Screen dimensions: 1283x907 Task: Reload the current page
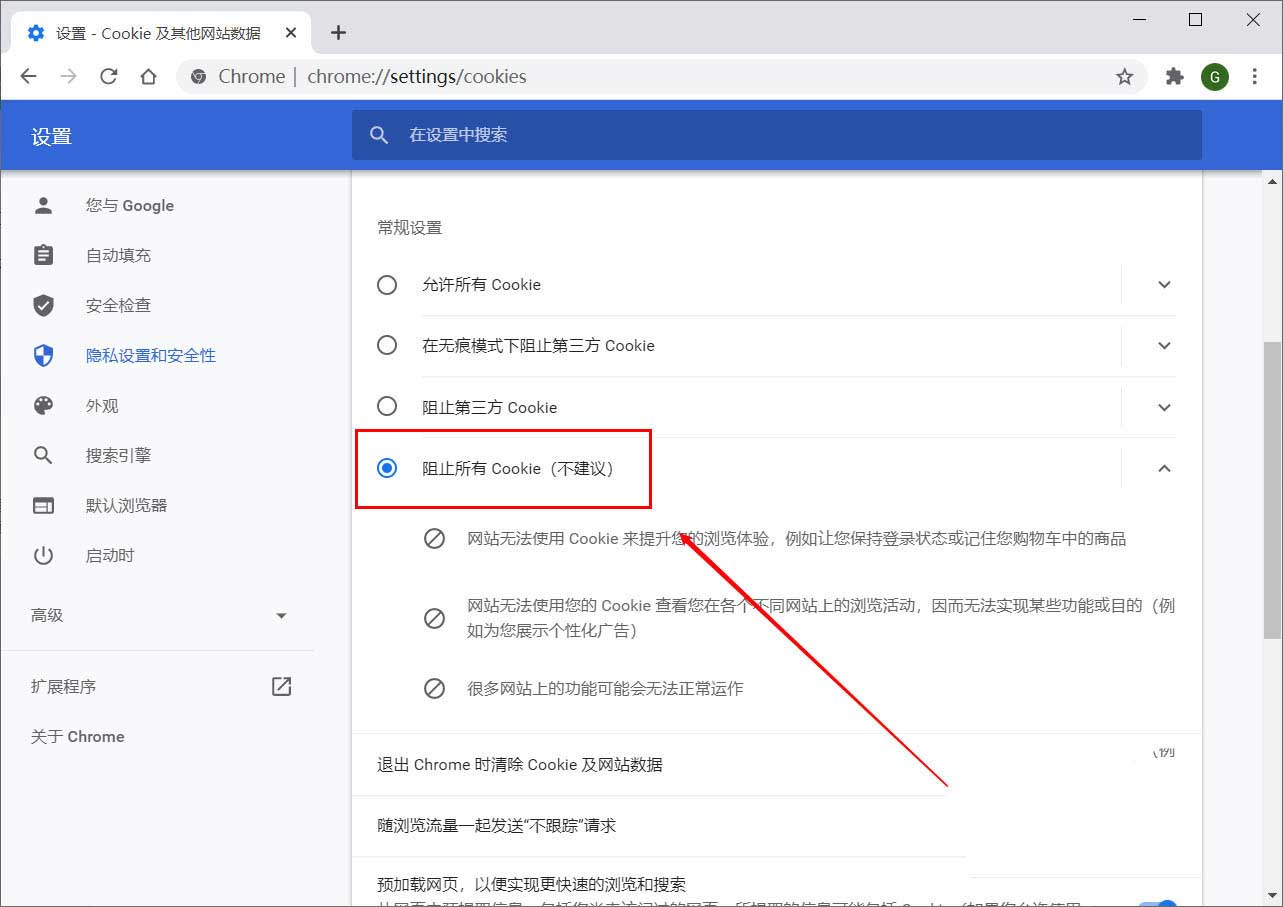109,77
